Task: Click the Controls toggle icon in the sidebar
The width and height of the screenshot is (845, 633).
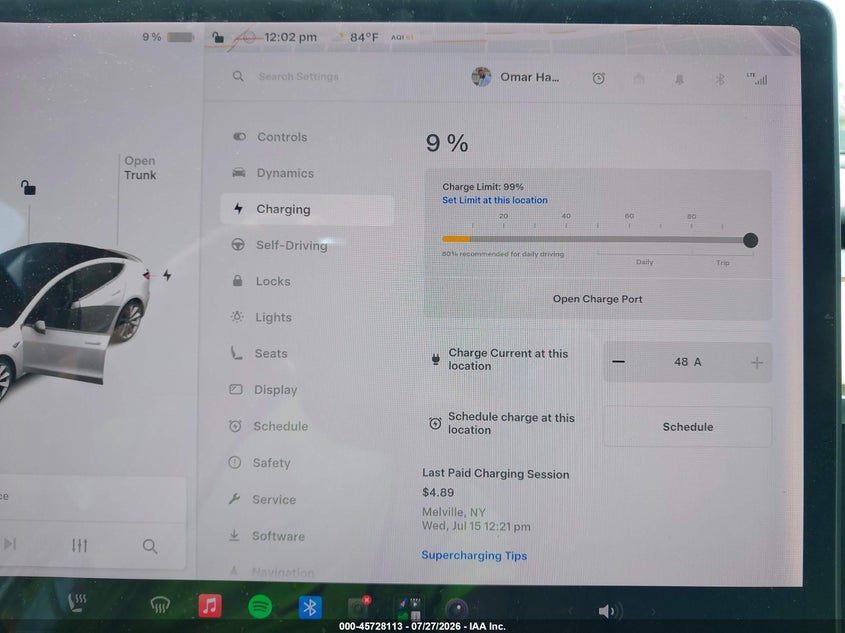Action: pyautogui.click(x=239, y=136)
